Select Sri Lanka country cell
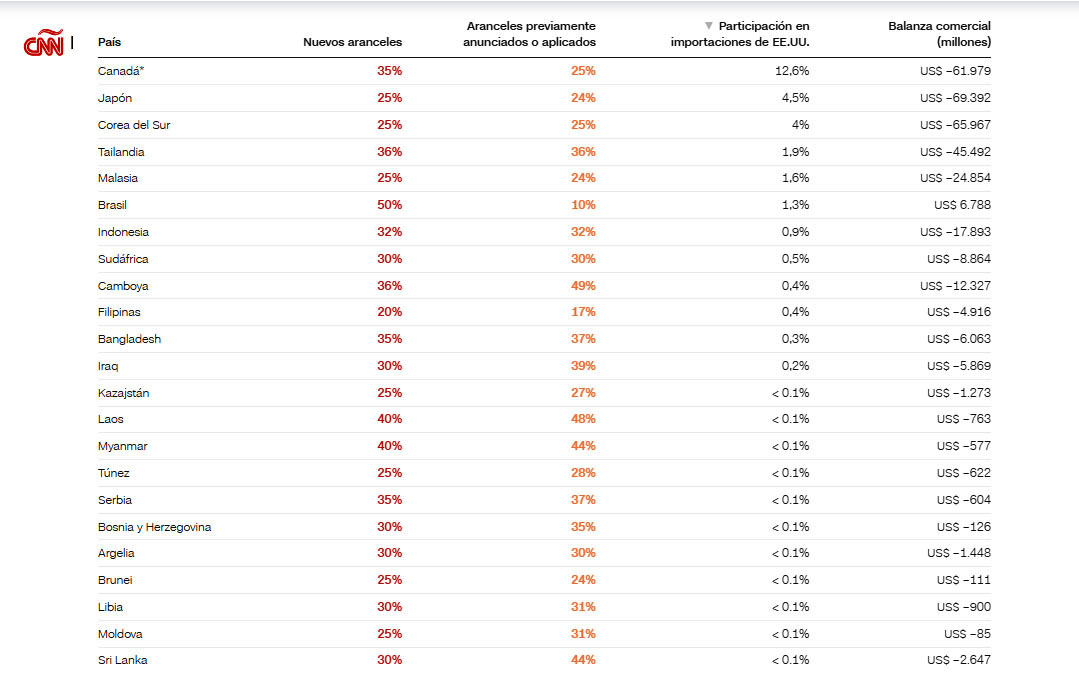Viewport: 1079px width, 686px height. (x=122, y=660)
